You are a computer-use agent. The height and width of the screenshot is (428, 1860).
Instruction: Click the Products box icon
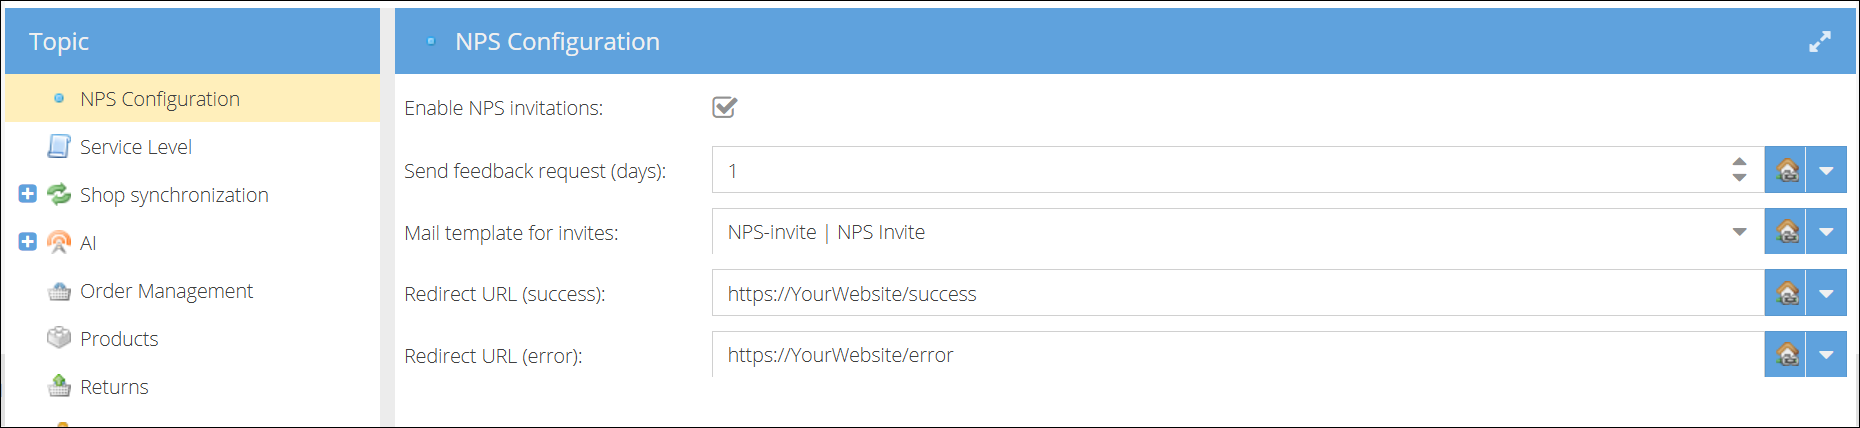[59, 338]
